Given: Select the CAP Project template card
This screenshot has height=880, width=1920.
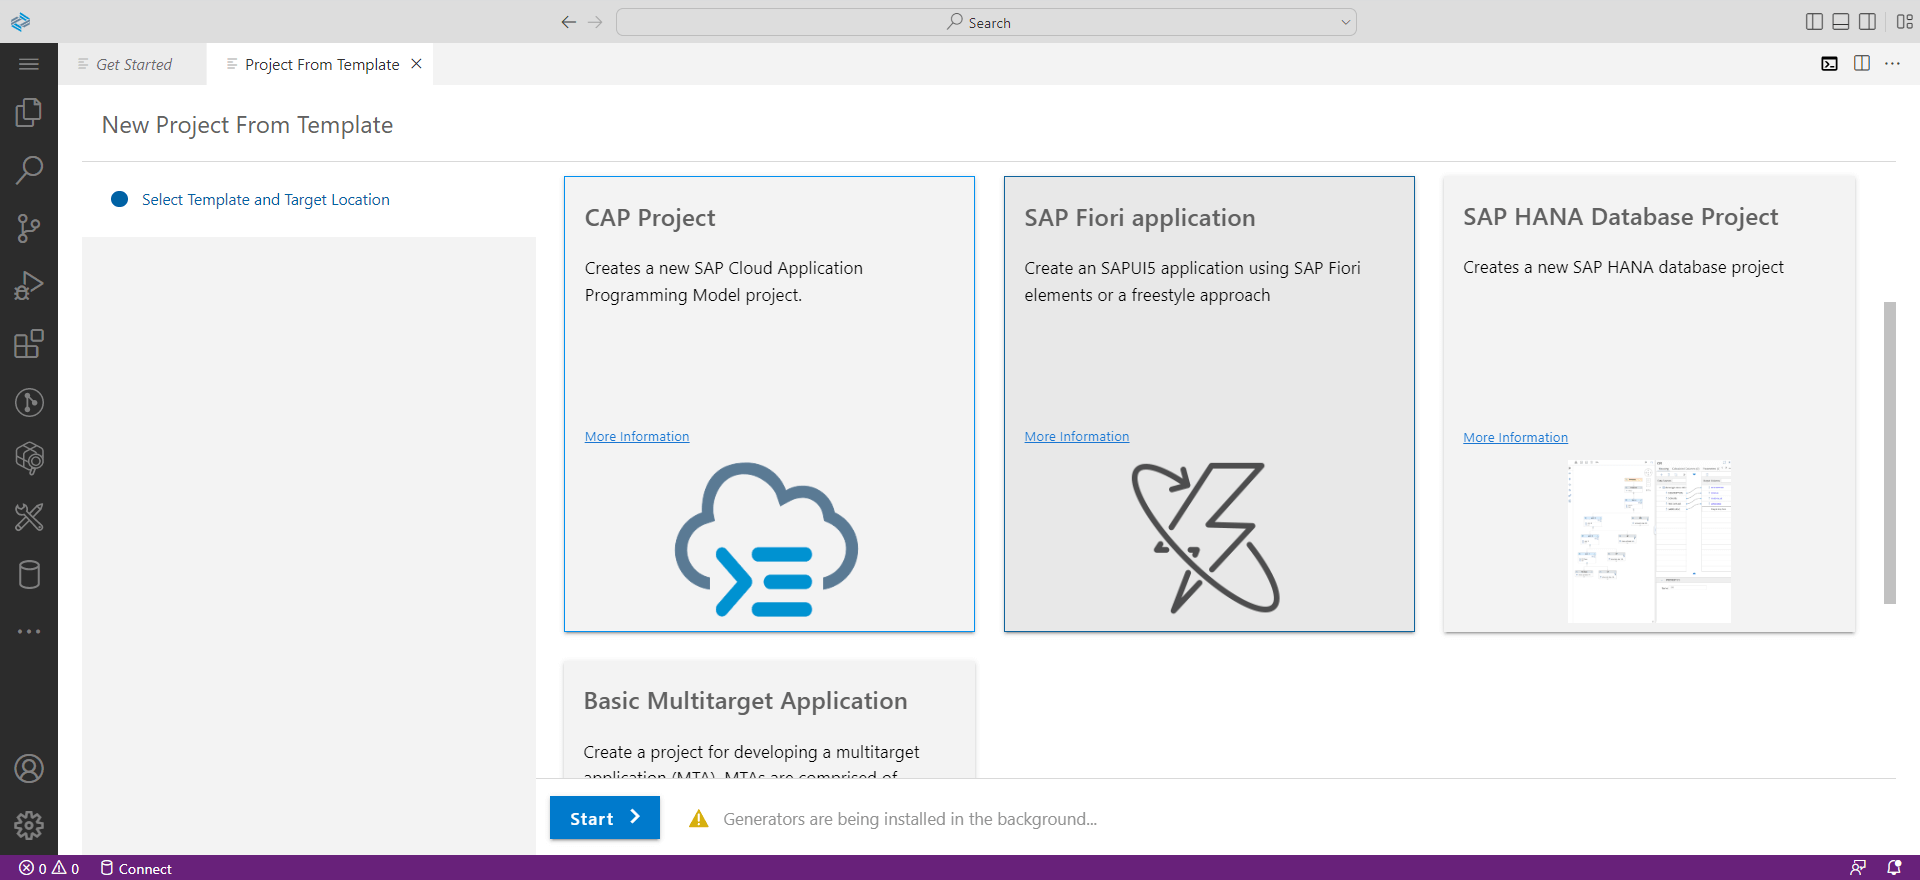Looking at the screenshot, I should (769, 404).
